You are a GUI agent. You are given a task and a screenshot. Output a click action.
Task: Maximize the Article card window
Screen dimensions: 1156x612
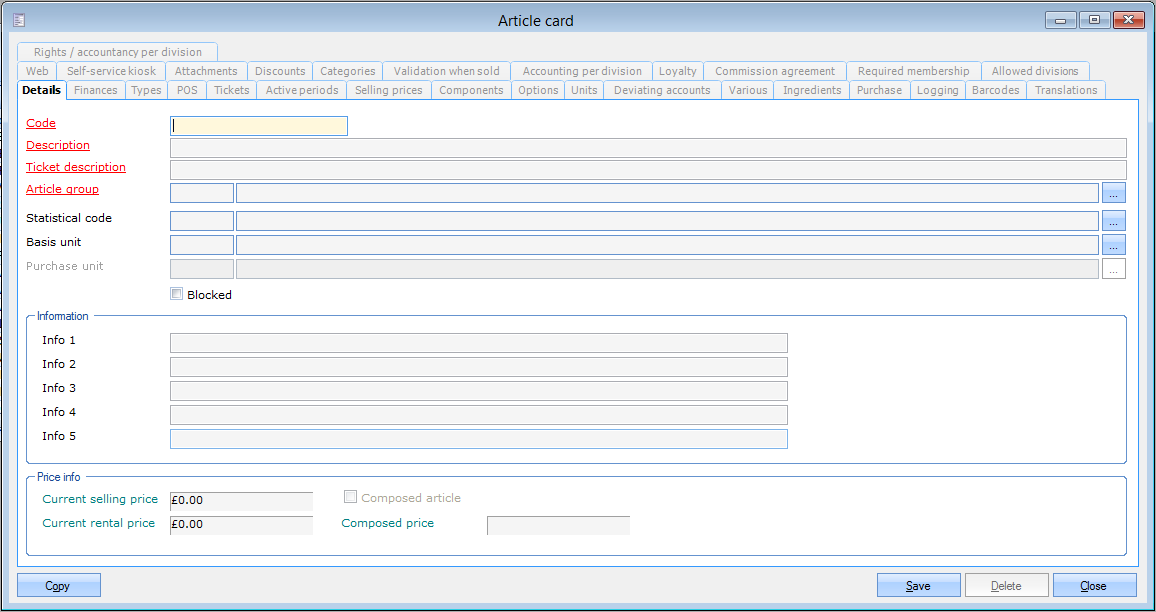[1095, 20]
